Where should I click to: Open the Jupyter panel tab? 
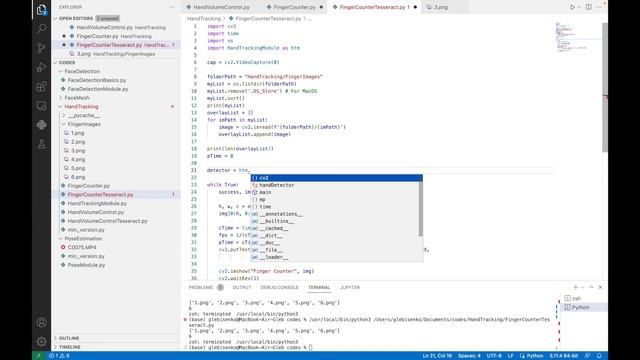(x=350, y=287)
